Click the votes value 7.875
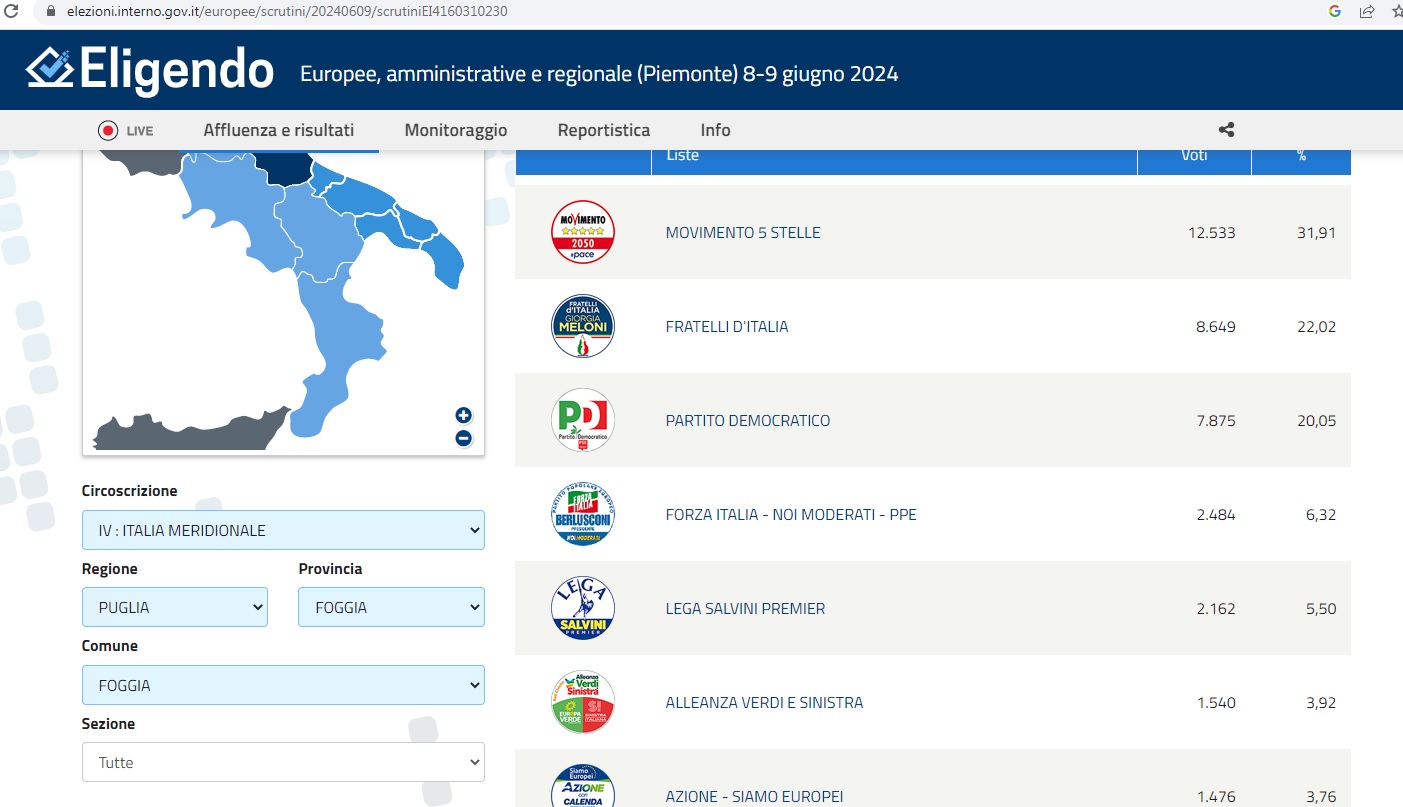The width and height of the screenshot is (1403, 807). (1216, 420)
